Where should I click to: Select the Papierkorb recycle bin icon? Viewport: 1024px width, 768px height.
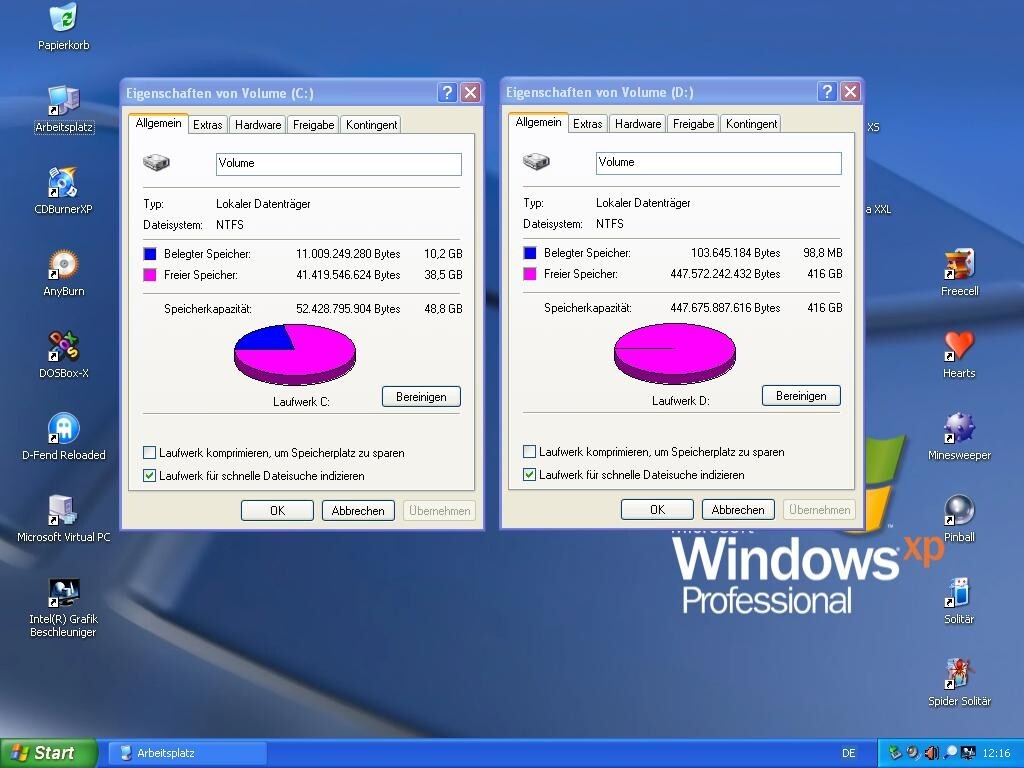pyautogui.click(x=63, y=18)
